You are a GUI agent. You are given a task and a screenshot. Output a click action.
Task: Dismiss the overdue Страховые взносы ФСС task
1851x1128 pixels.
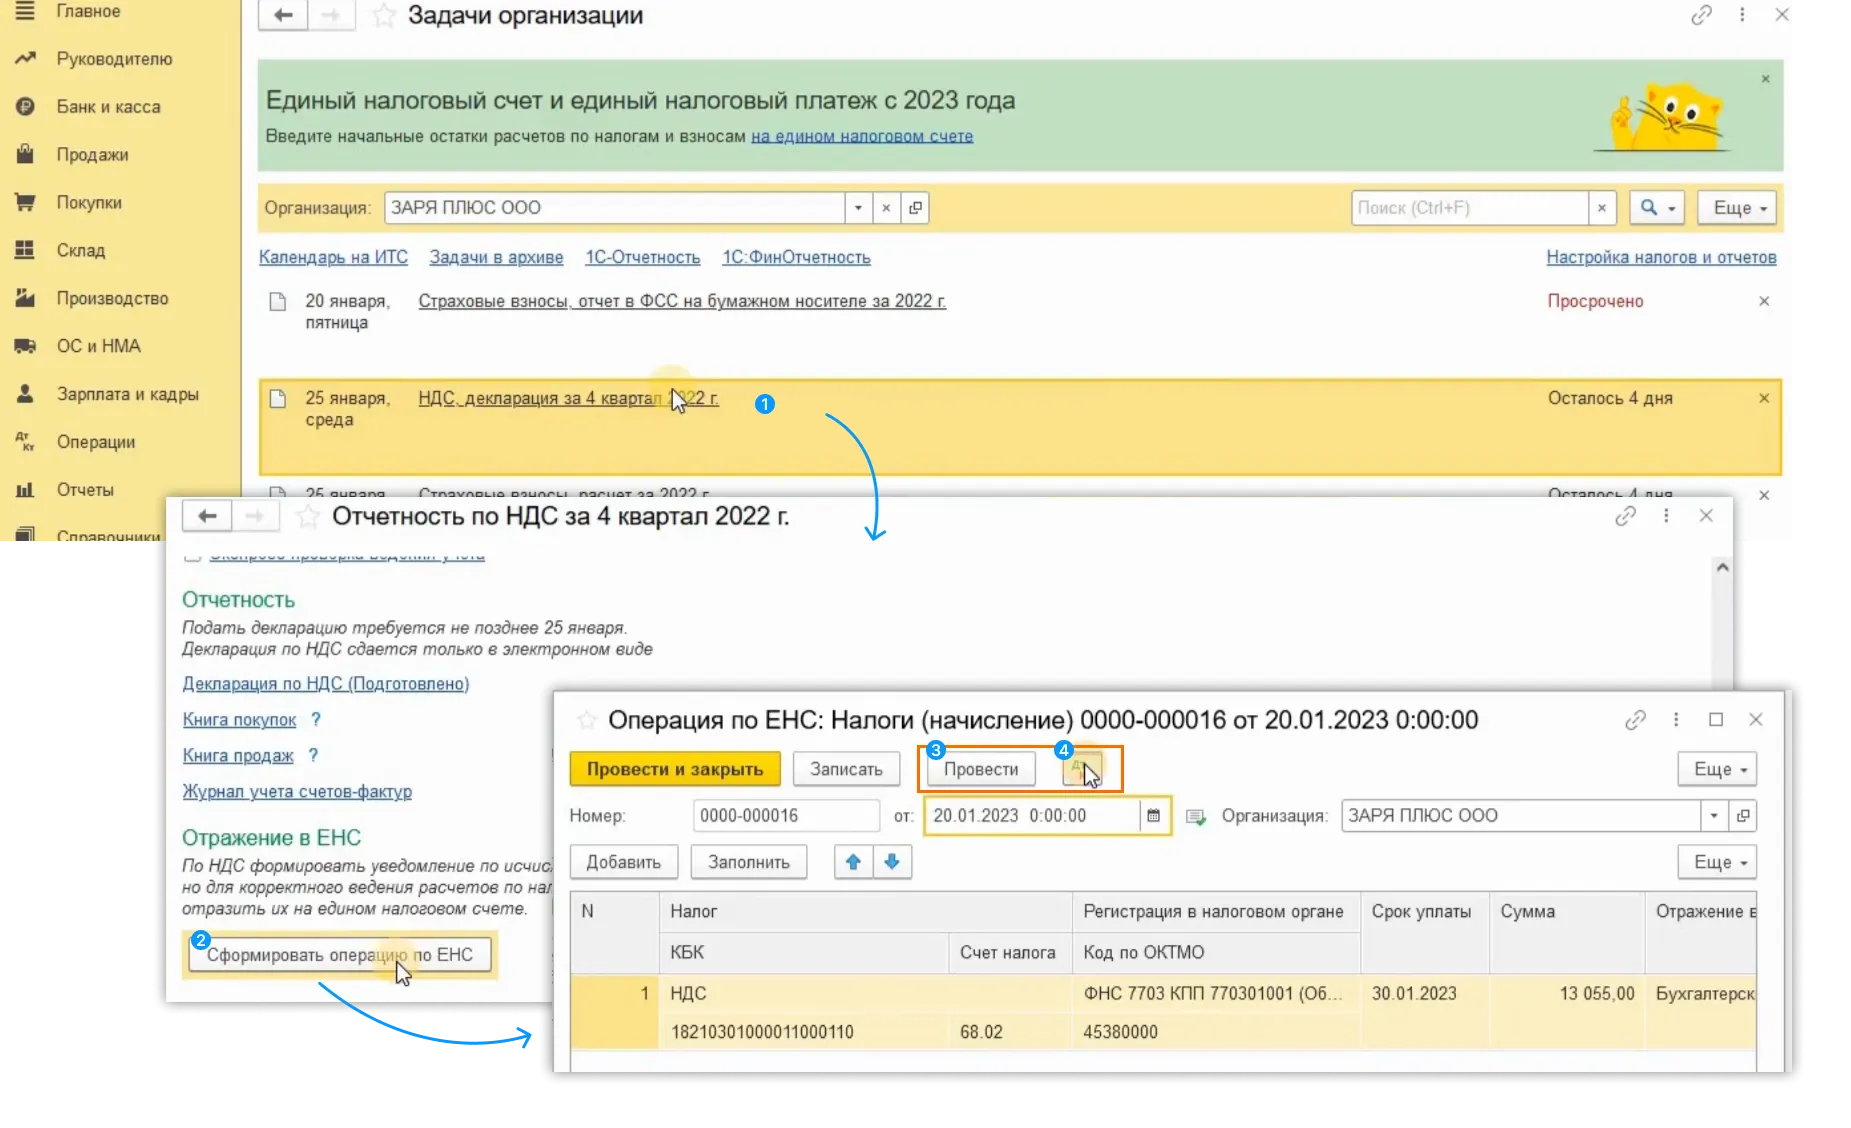click(x=1764, y=301)
